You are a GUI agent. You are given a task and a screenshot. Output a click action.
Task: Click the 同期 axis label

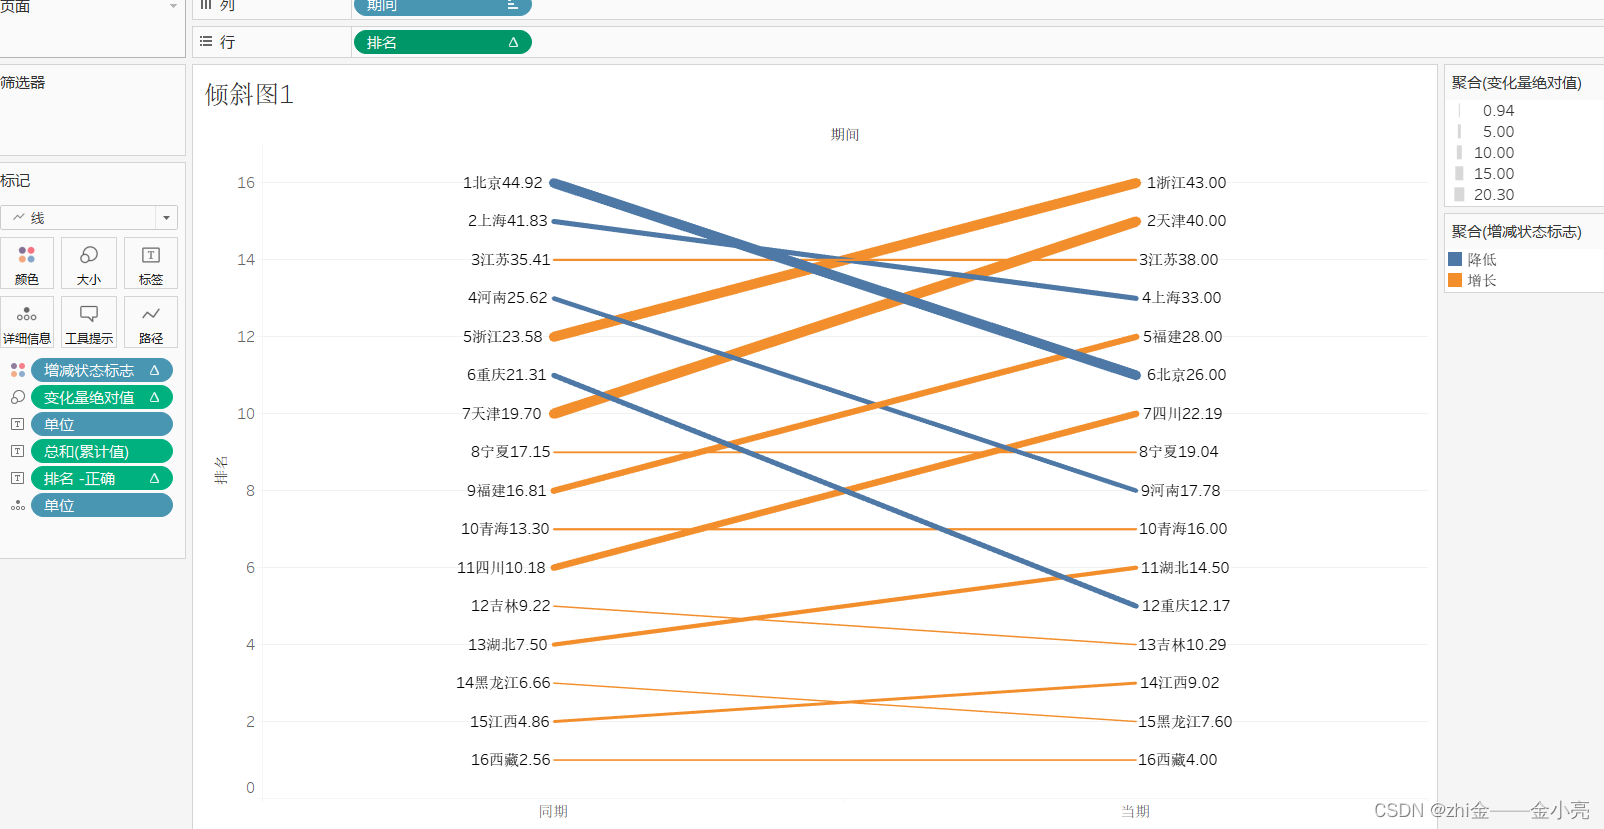(x=553, y=811)
